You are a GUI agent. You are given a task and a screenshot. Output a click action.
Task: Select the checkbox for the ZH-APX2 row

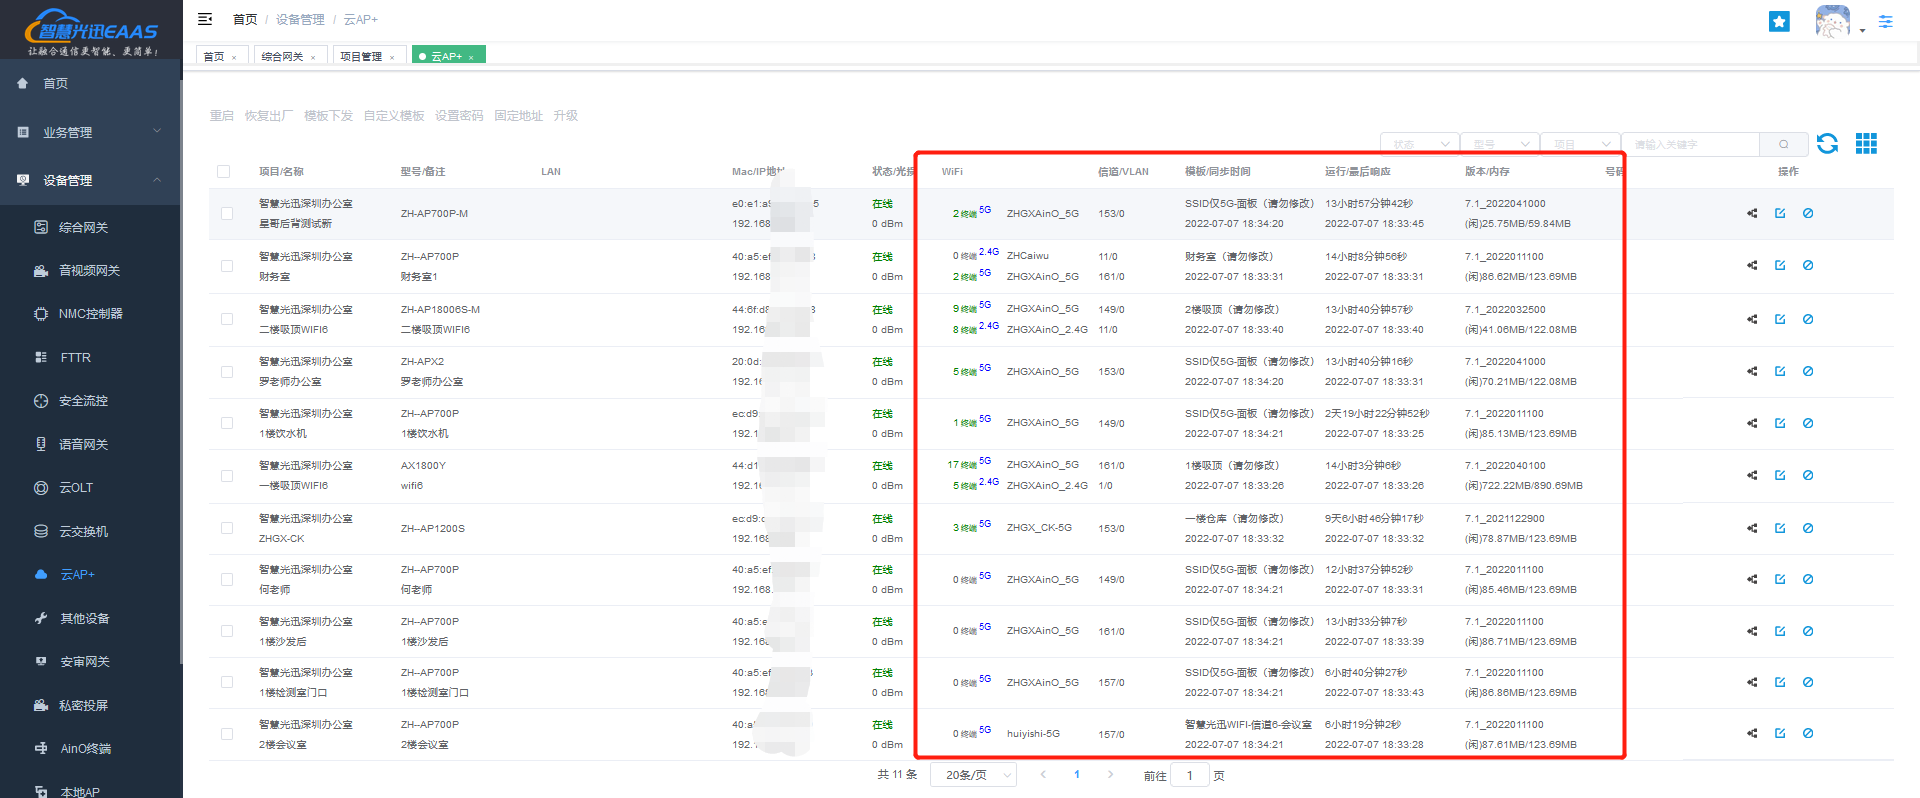point(227,372)
